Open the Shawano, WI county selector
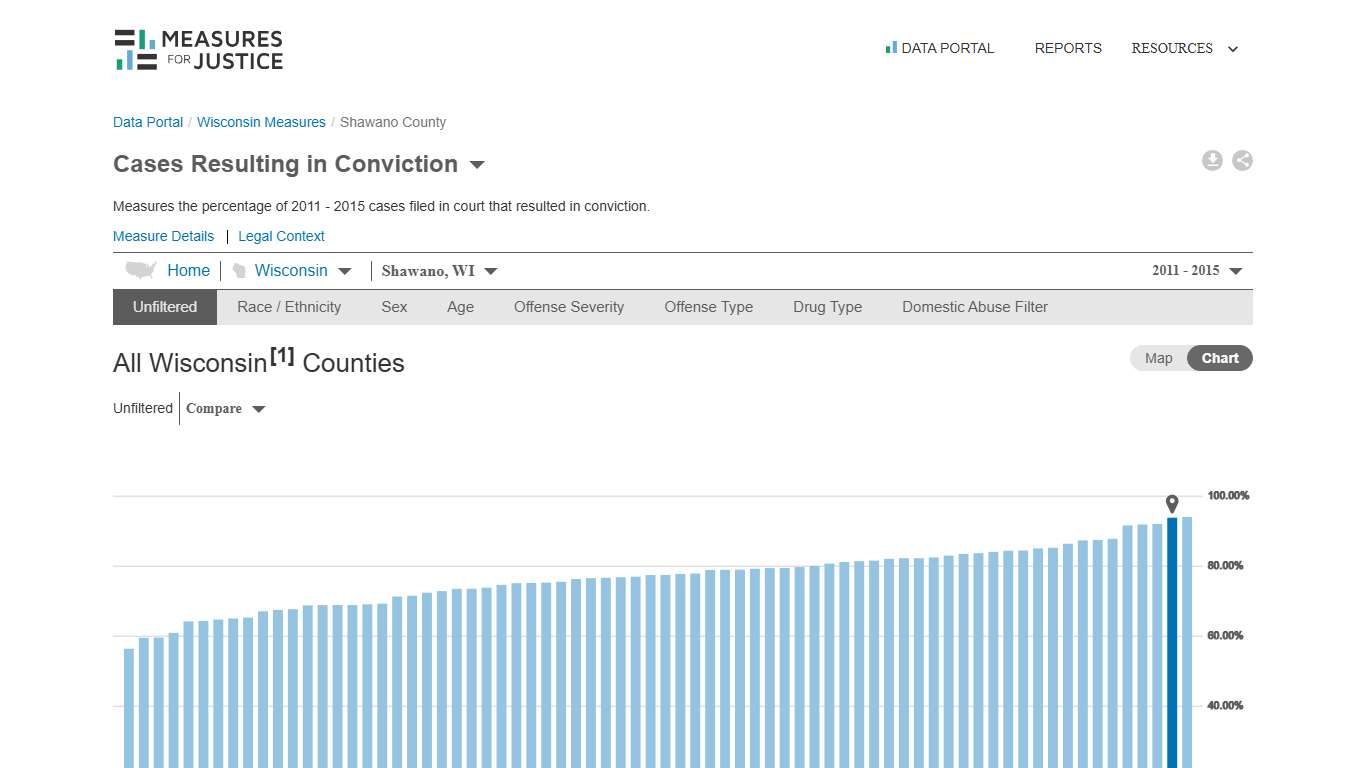The width and height of the screenshot is (1366, 768). click(438, 270)
